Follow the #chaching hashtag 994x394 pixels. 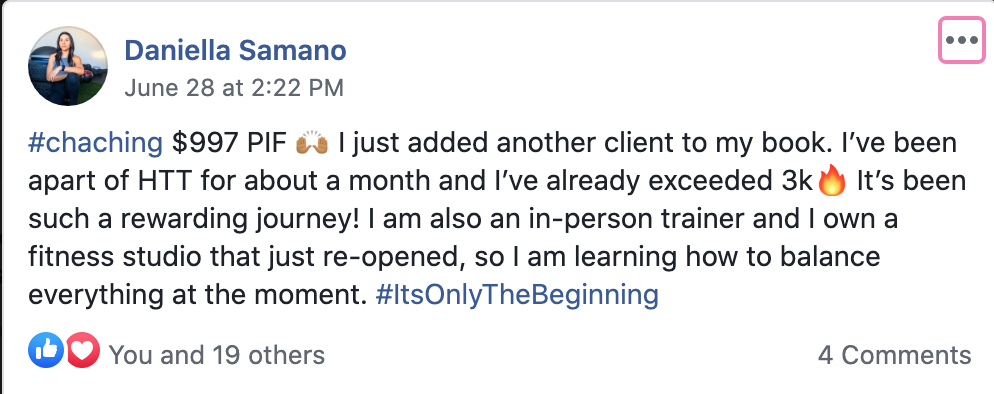click(x=96, y=144)
